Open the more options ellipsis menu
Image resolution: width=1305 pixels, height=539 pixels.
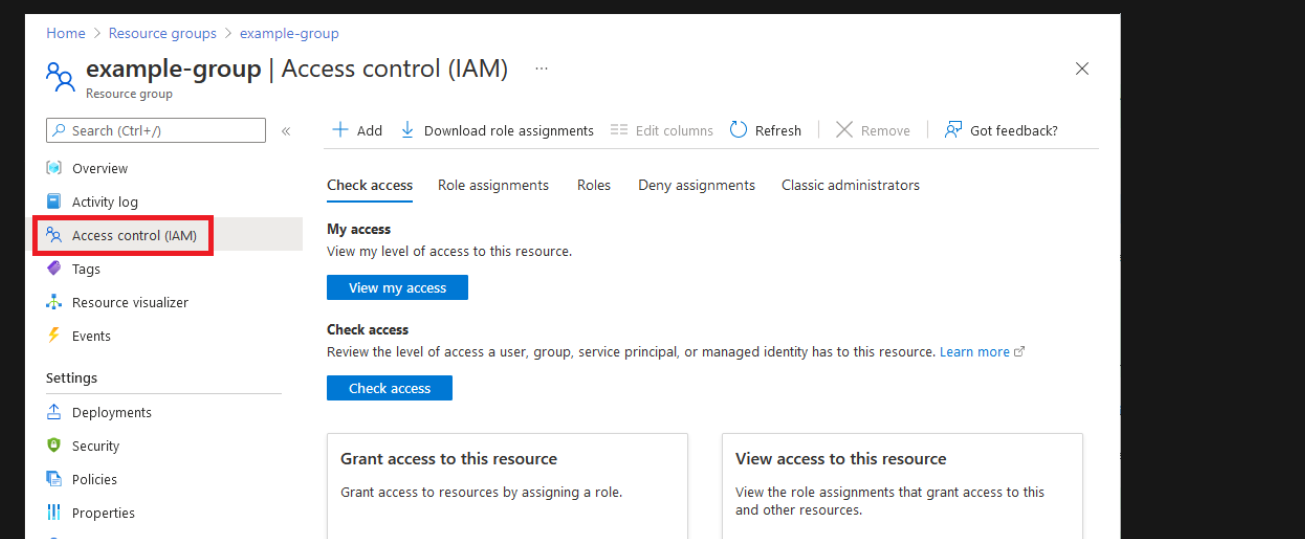541,68
